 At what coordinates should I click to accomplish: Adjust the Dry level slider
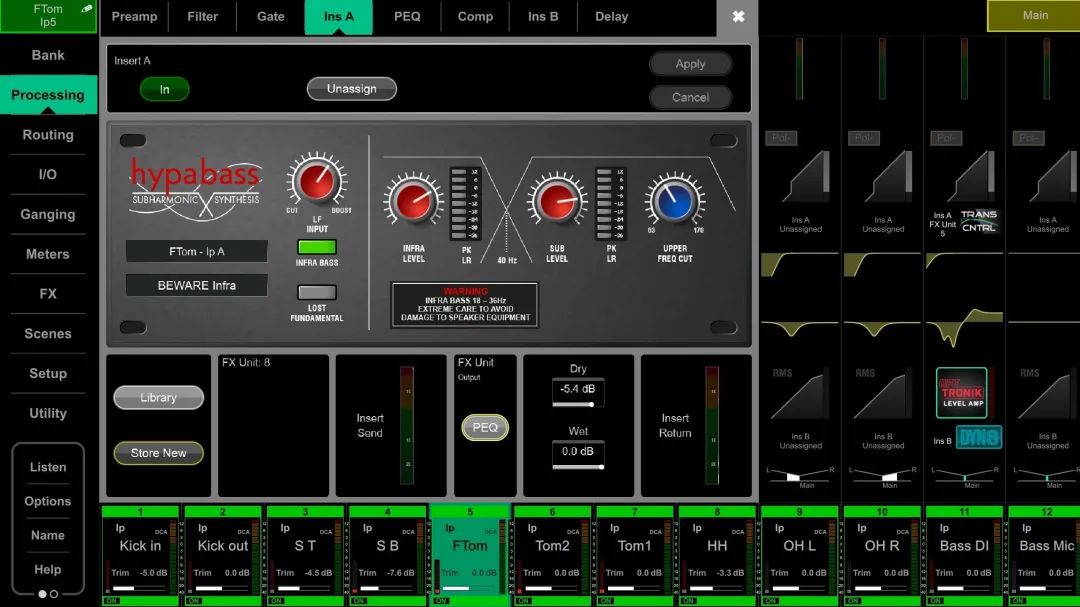point(578,404)
